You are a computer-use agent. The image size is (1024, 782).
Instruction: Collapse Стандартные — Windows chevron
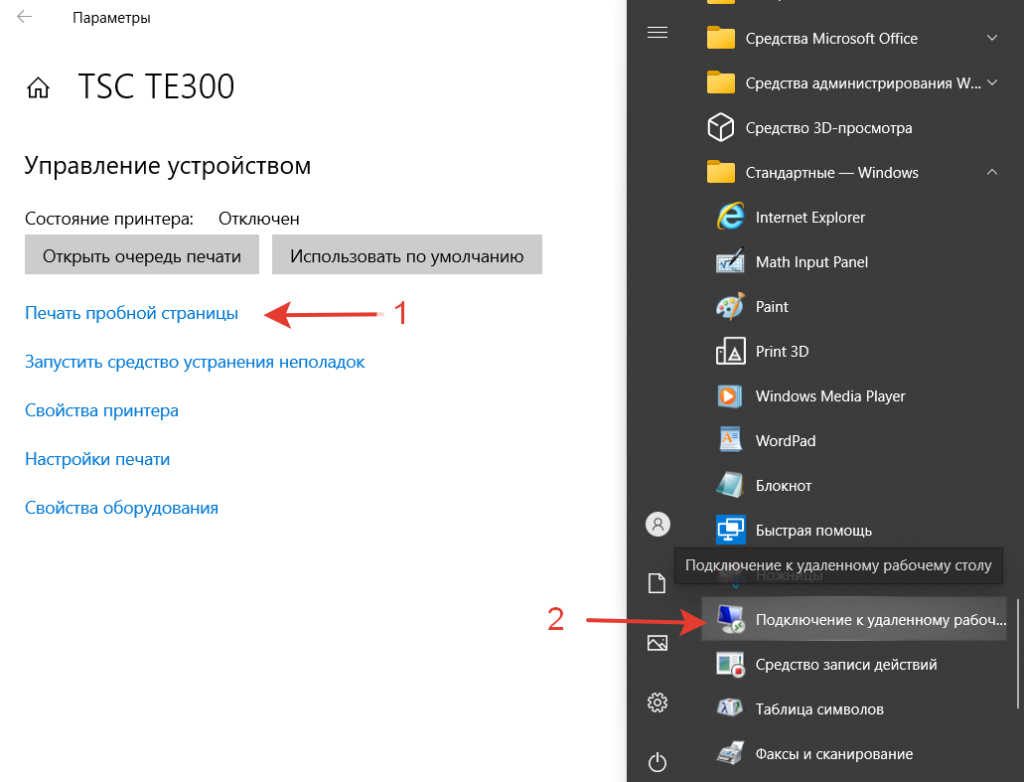992,172
